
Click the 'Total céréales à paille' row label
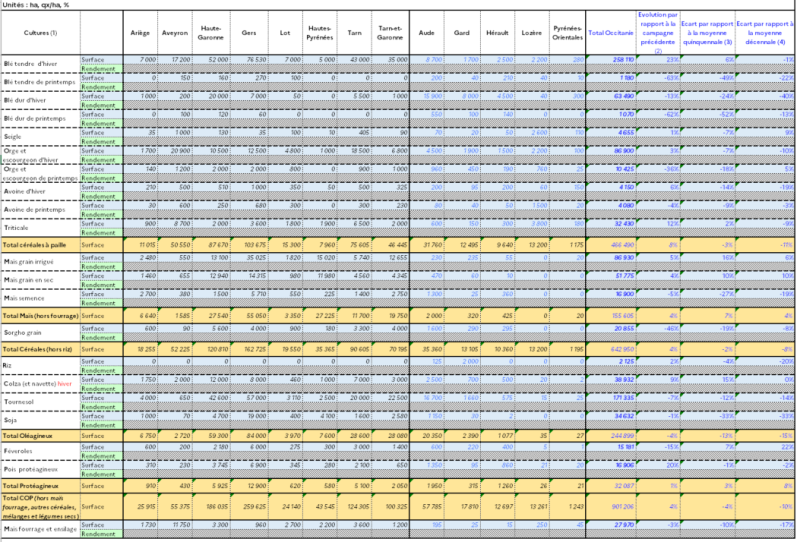(x=34, y=245)
